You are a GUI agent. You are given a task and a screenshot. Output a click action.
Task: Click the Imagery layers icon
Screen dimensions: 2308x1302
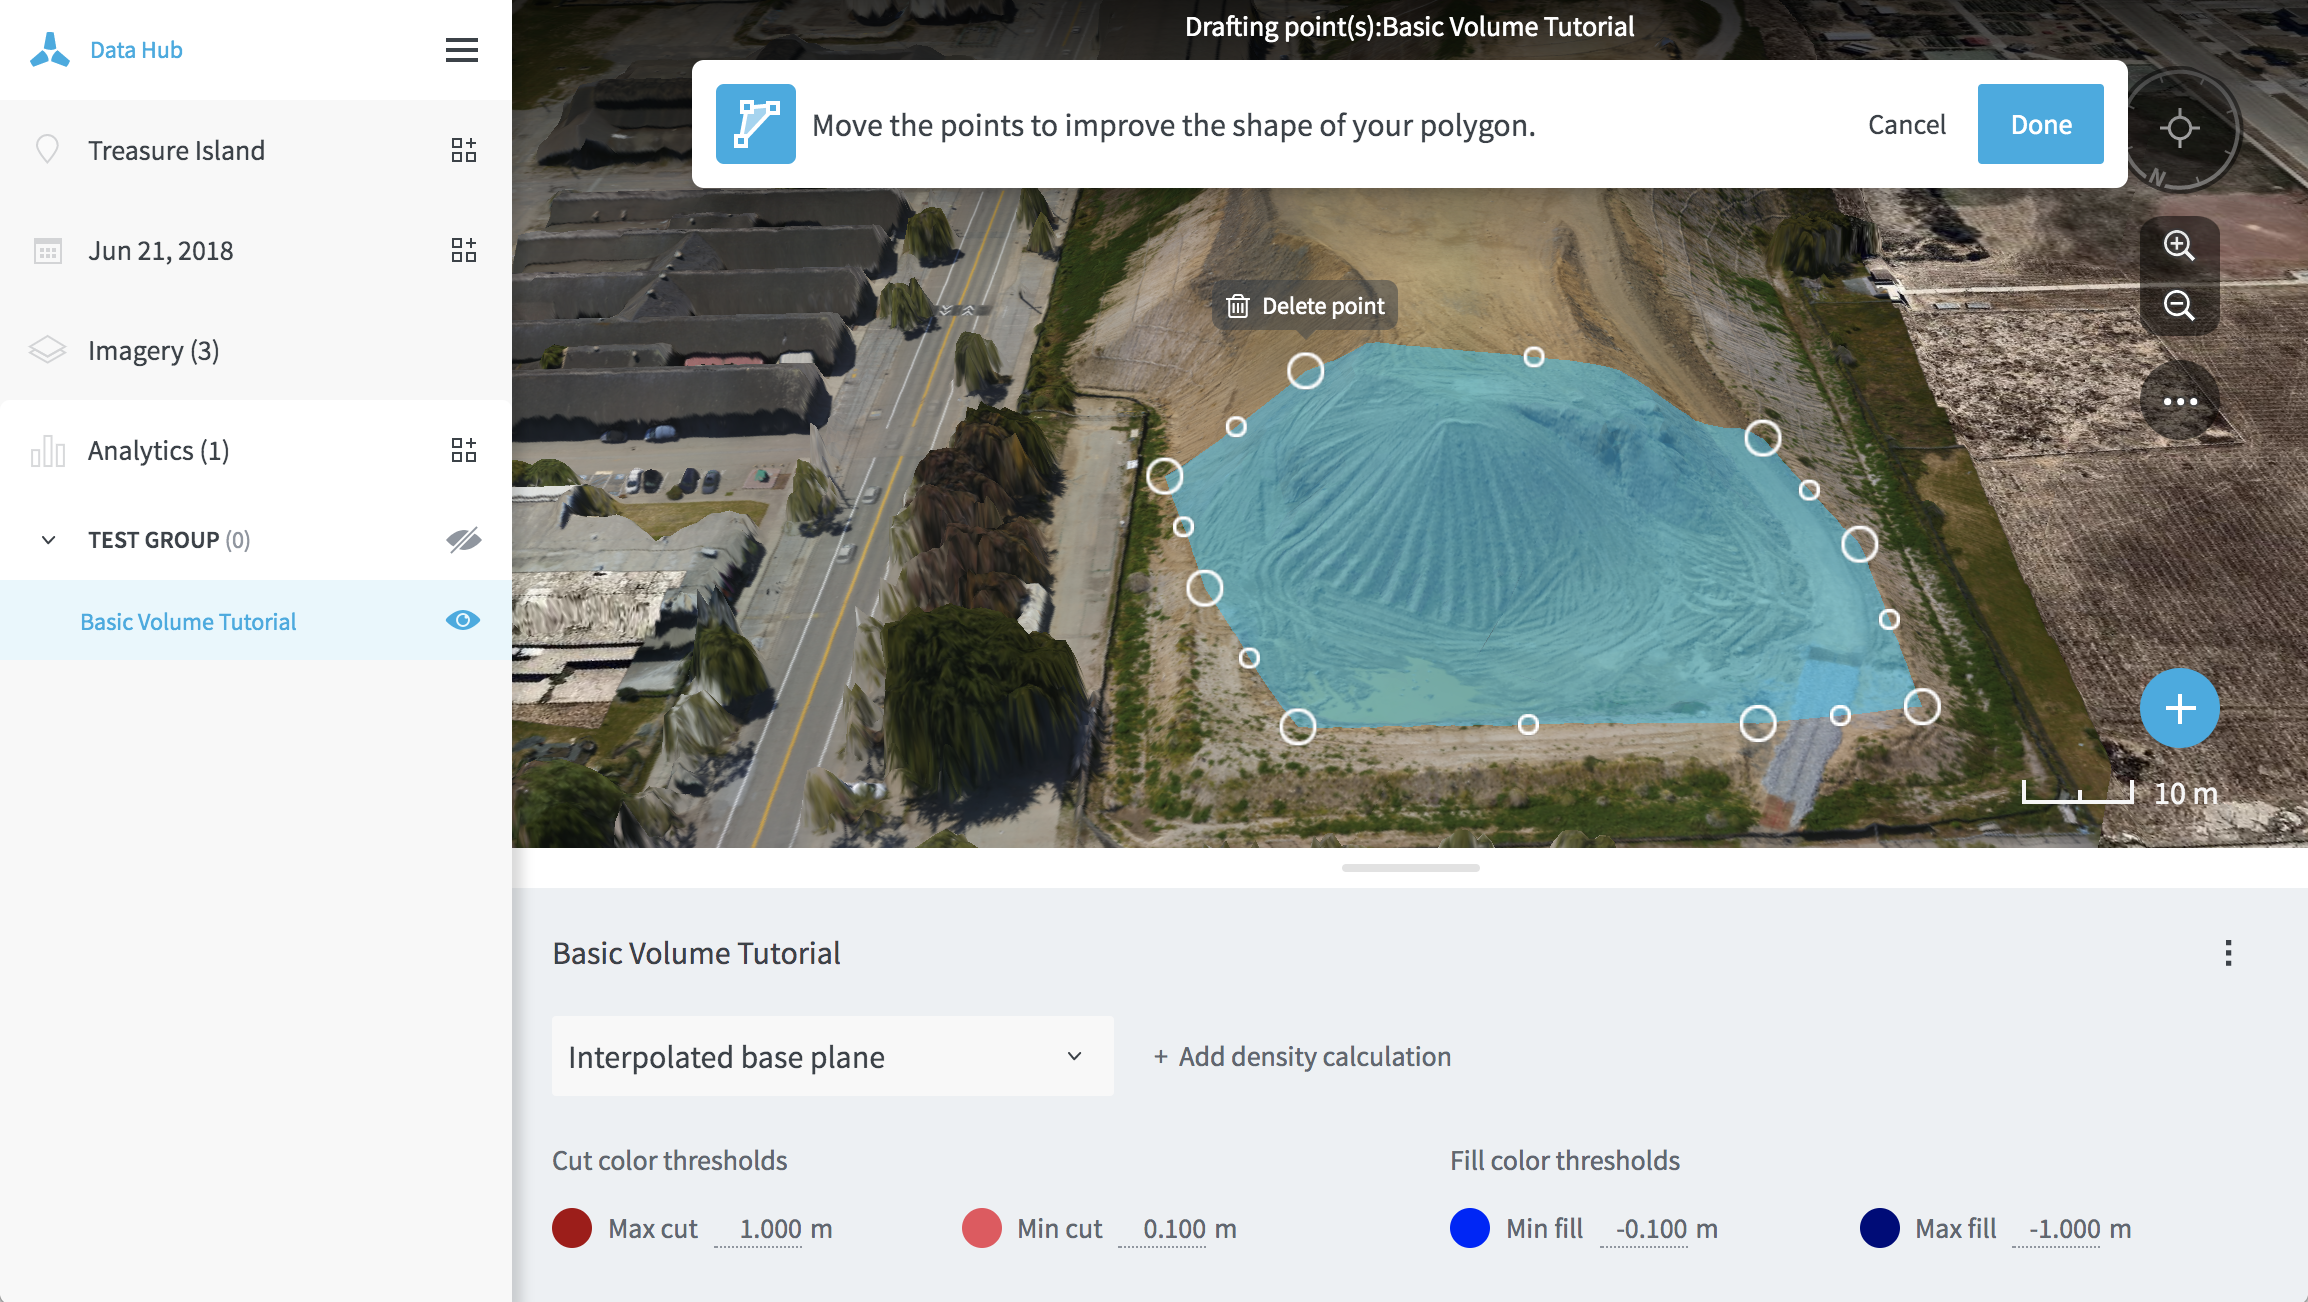coord(47,350)
